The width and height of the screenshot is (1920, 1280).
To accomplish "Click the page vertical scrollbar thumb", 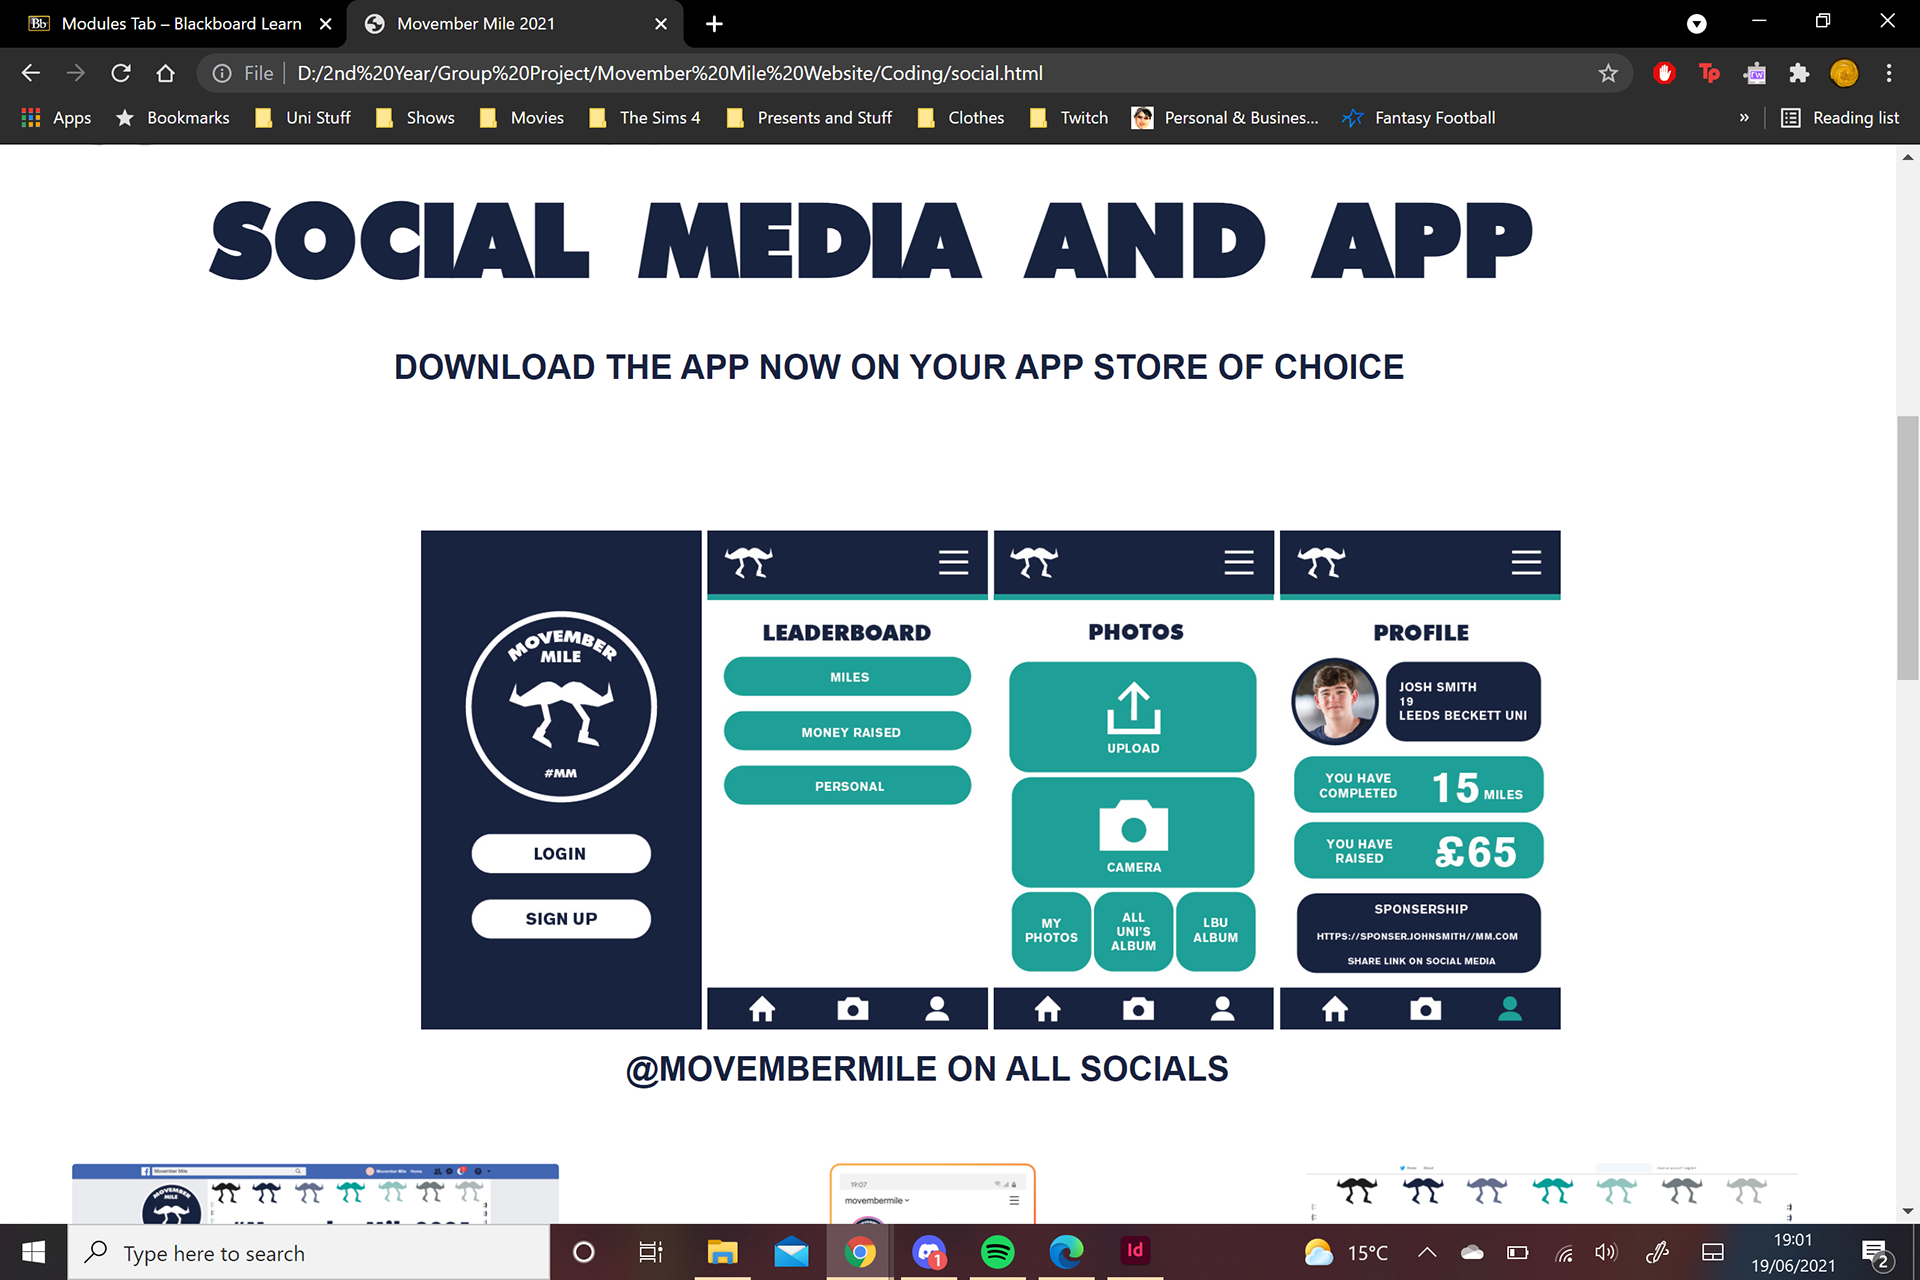I will pos(1908,547).
